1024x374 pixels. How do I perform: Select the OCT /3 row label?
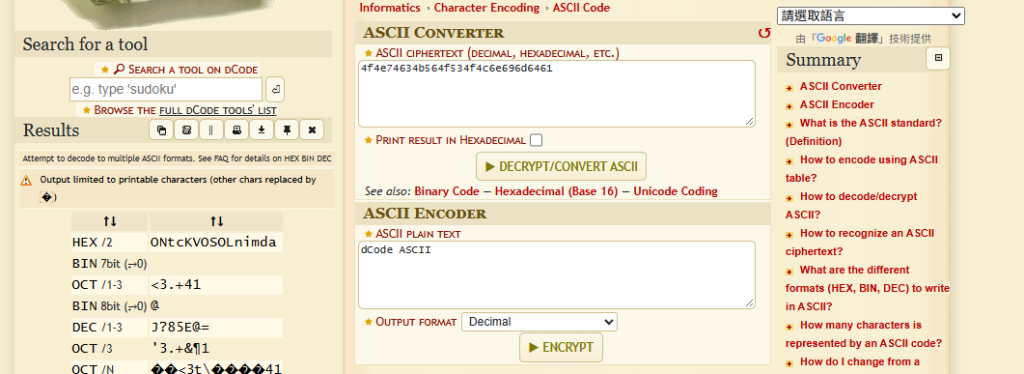92,348
